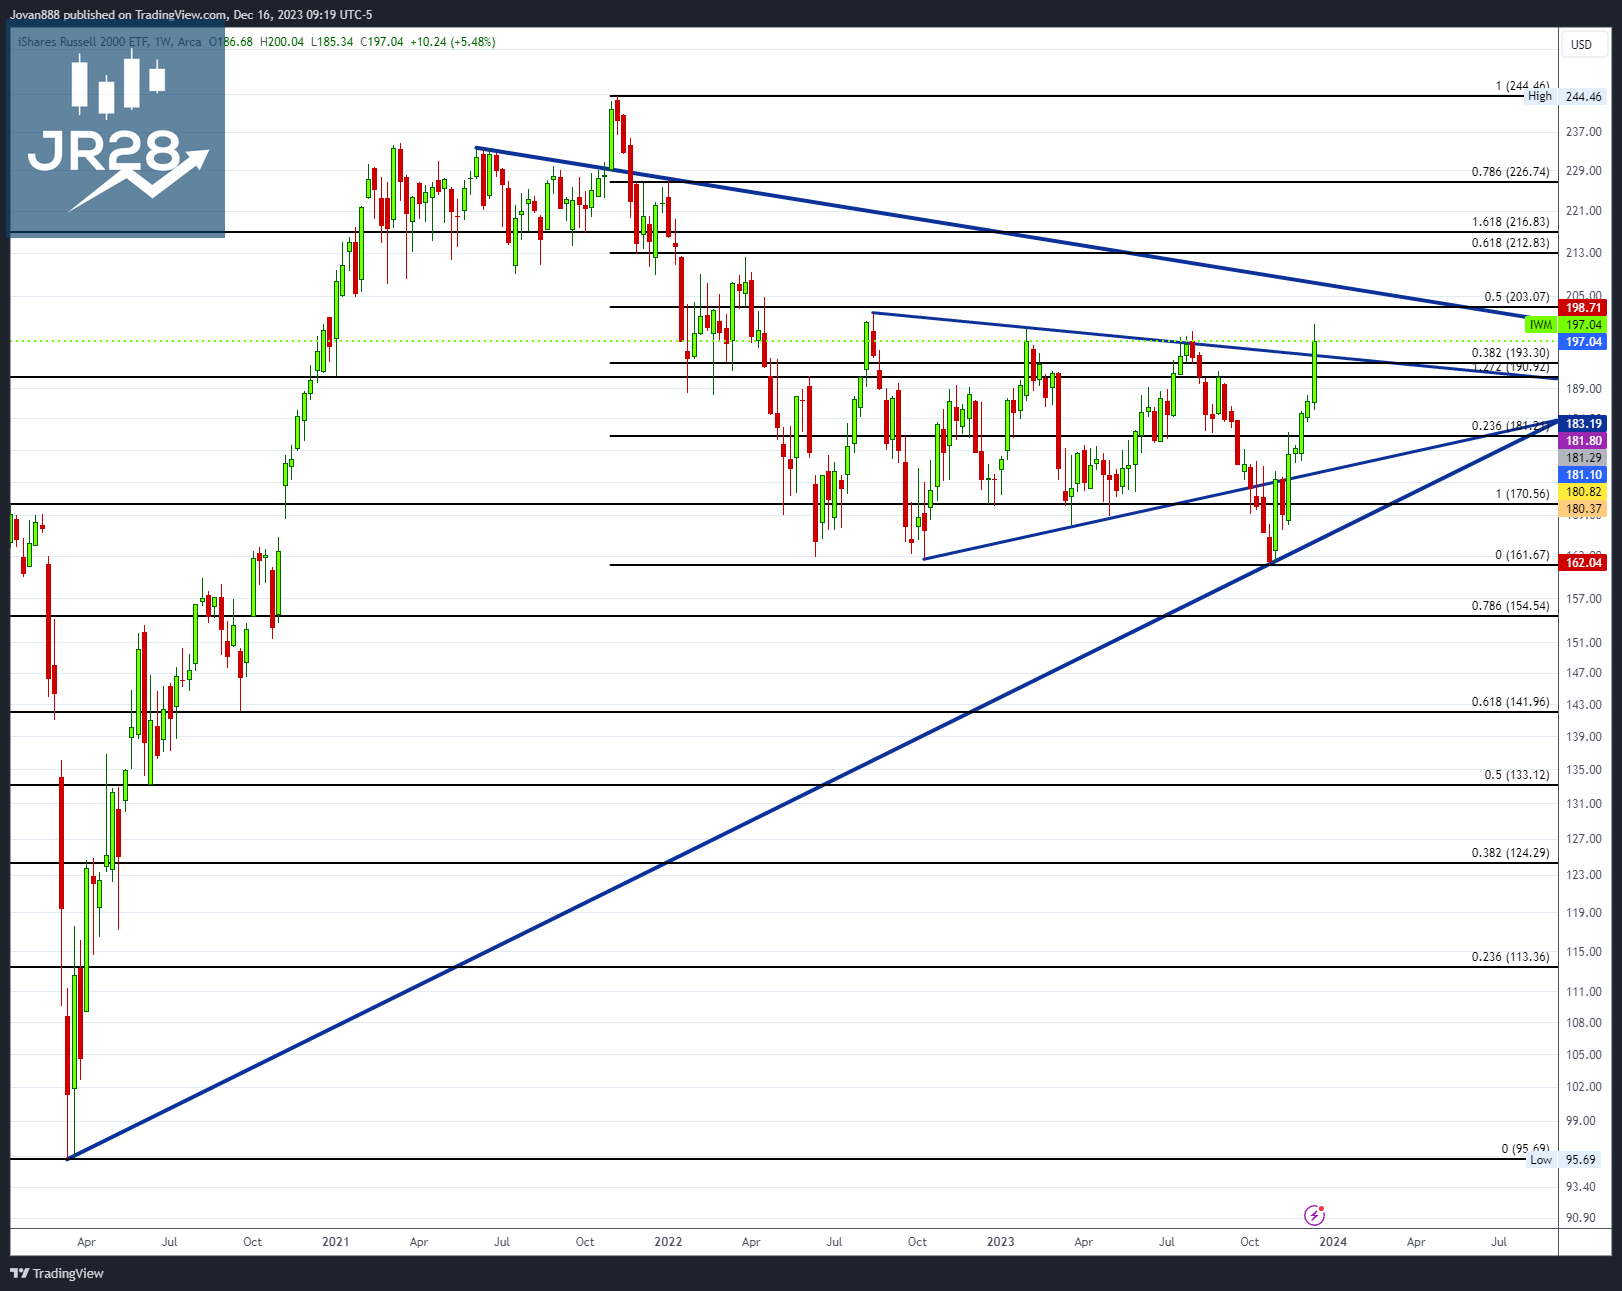Click the 237.00 price axis value
This screenshot has height=1291, width=1622.
1584,132
